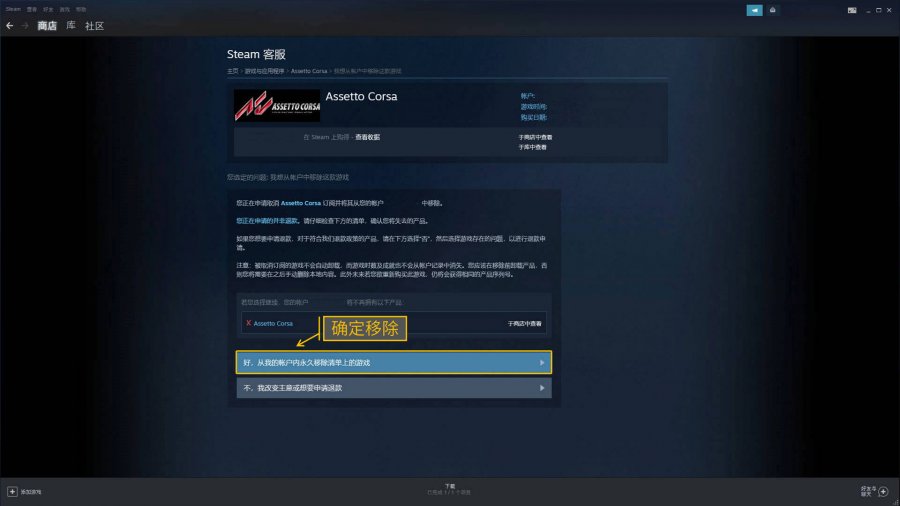
Task: Click the red X next to Assetto Corsa
Action: 249,323
